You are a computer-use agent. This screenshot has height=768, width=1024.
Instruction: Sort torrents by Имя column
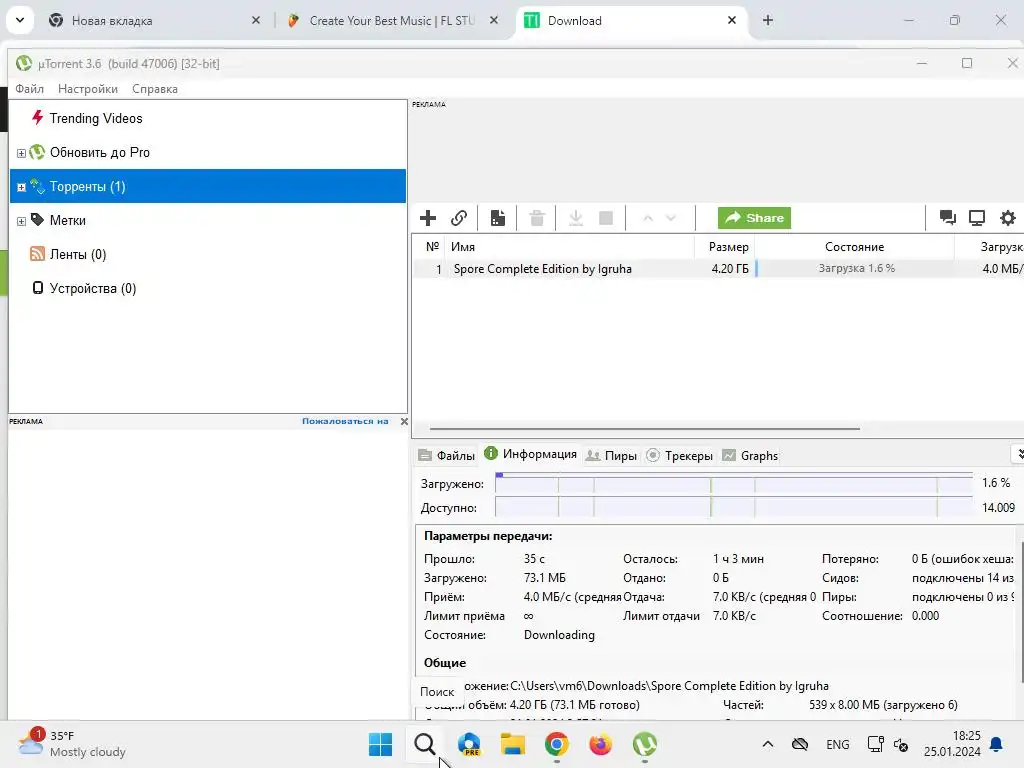(x=569, y=247)
